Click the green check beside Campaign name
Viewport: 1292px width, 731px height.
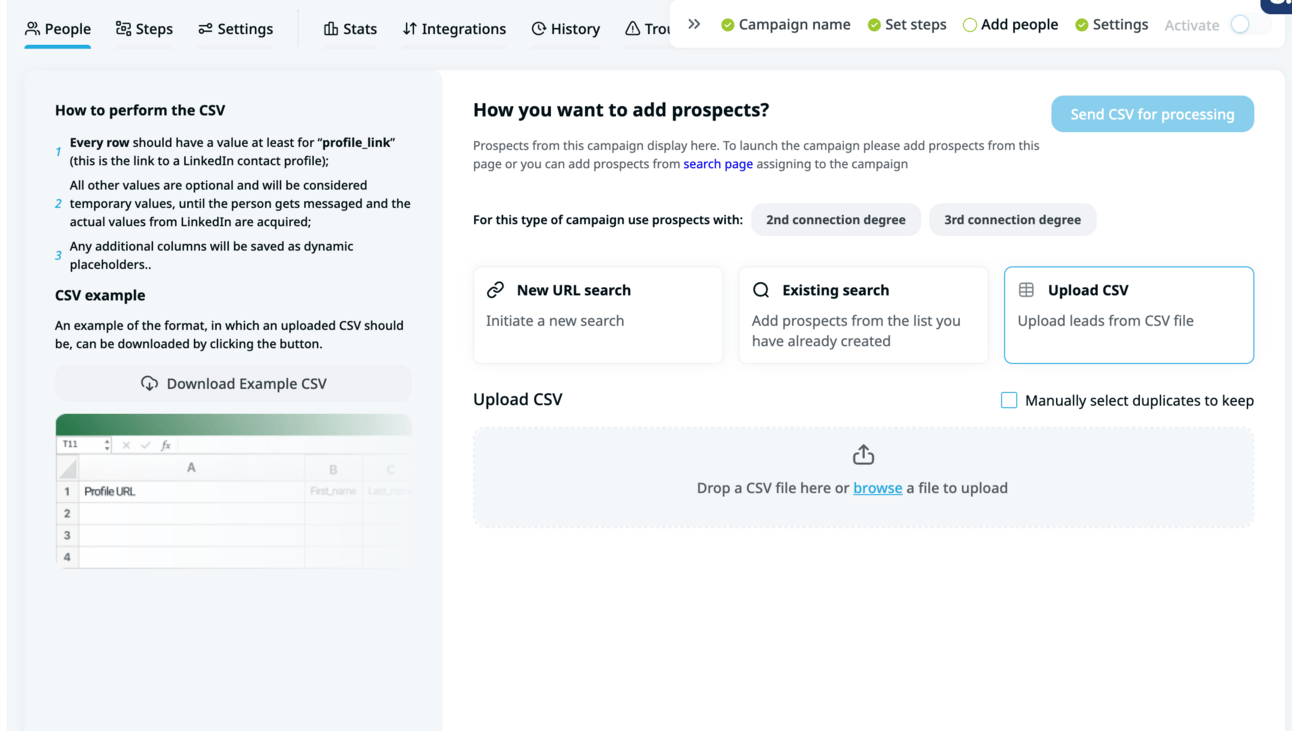(728, 25)
